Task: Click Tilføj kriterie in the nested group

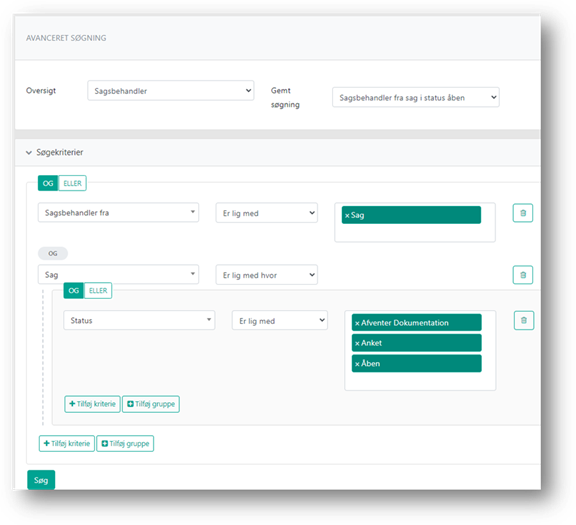Action: click(x=92, y=404)
